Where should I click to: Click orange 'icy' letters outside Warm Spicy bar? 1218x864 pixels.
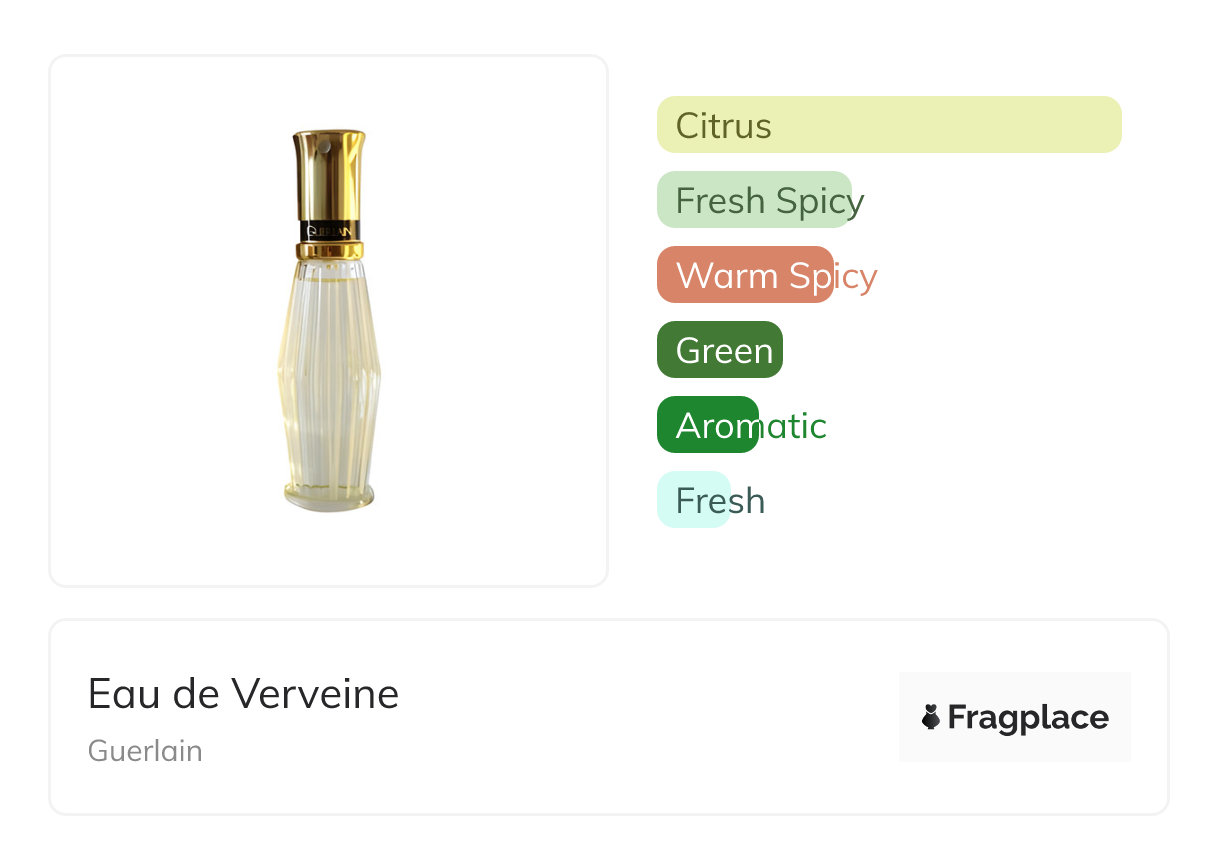click(857, 276)
